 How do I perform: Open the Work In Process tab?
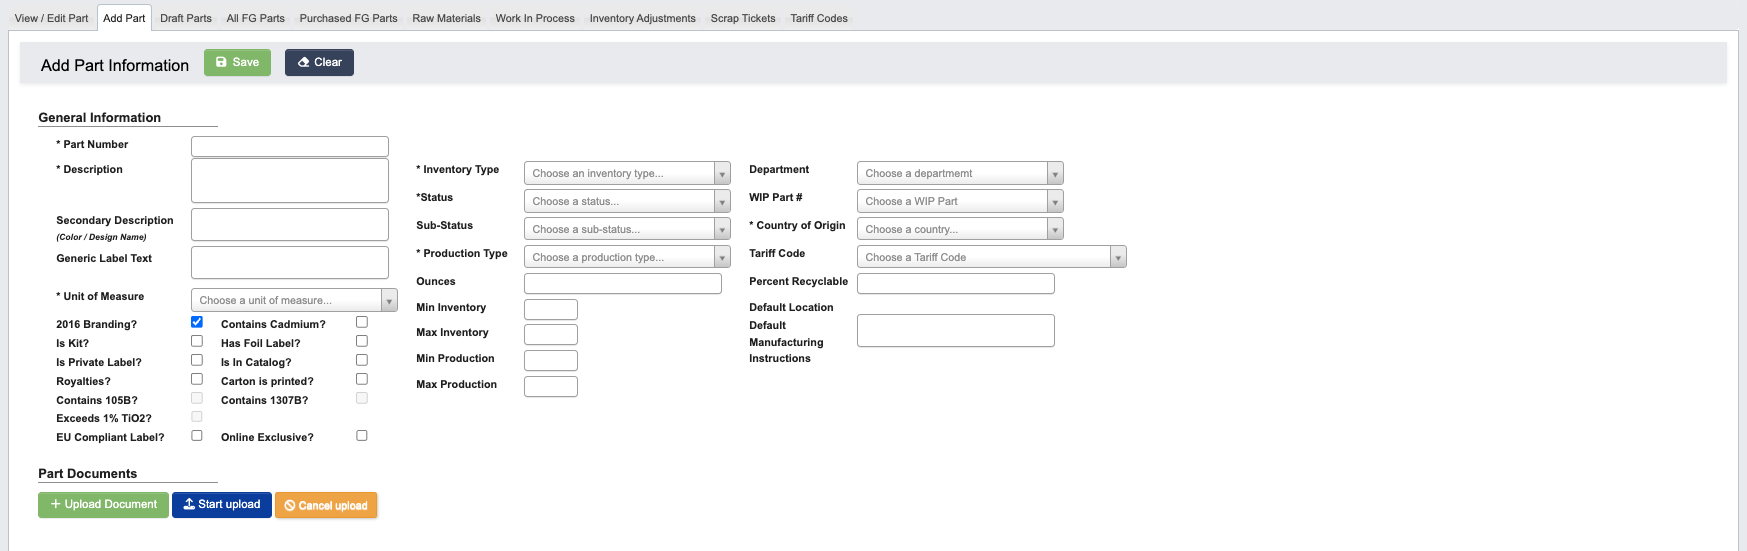click(535, 18)
